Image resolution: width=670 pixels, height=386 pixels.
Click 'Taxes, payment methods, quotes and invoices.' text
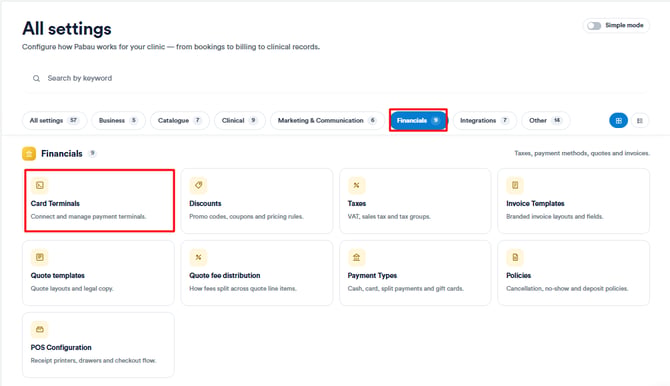click(582, 153)
